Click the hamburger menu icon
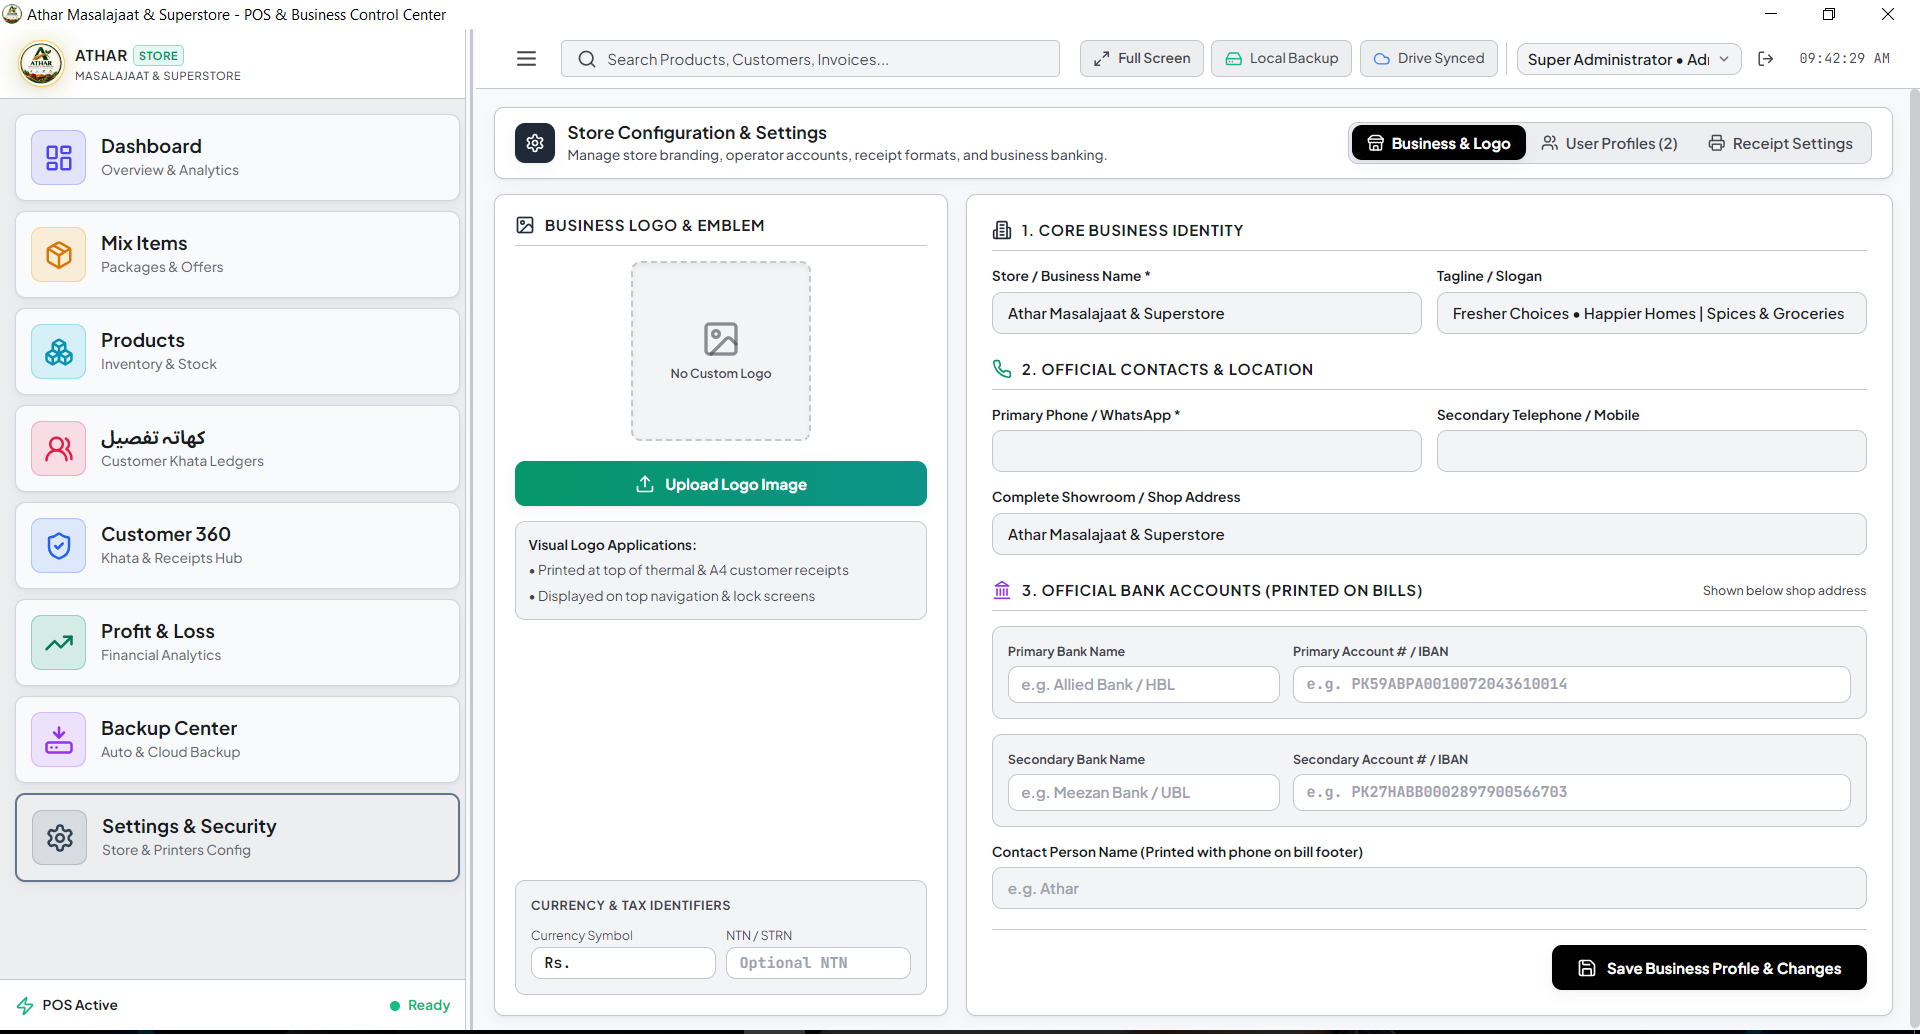This screenshot has height=1034, width=1920. coord(526,59)
